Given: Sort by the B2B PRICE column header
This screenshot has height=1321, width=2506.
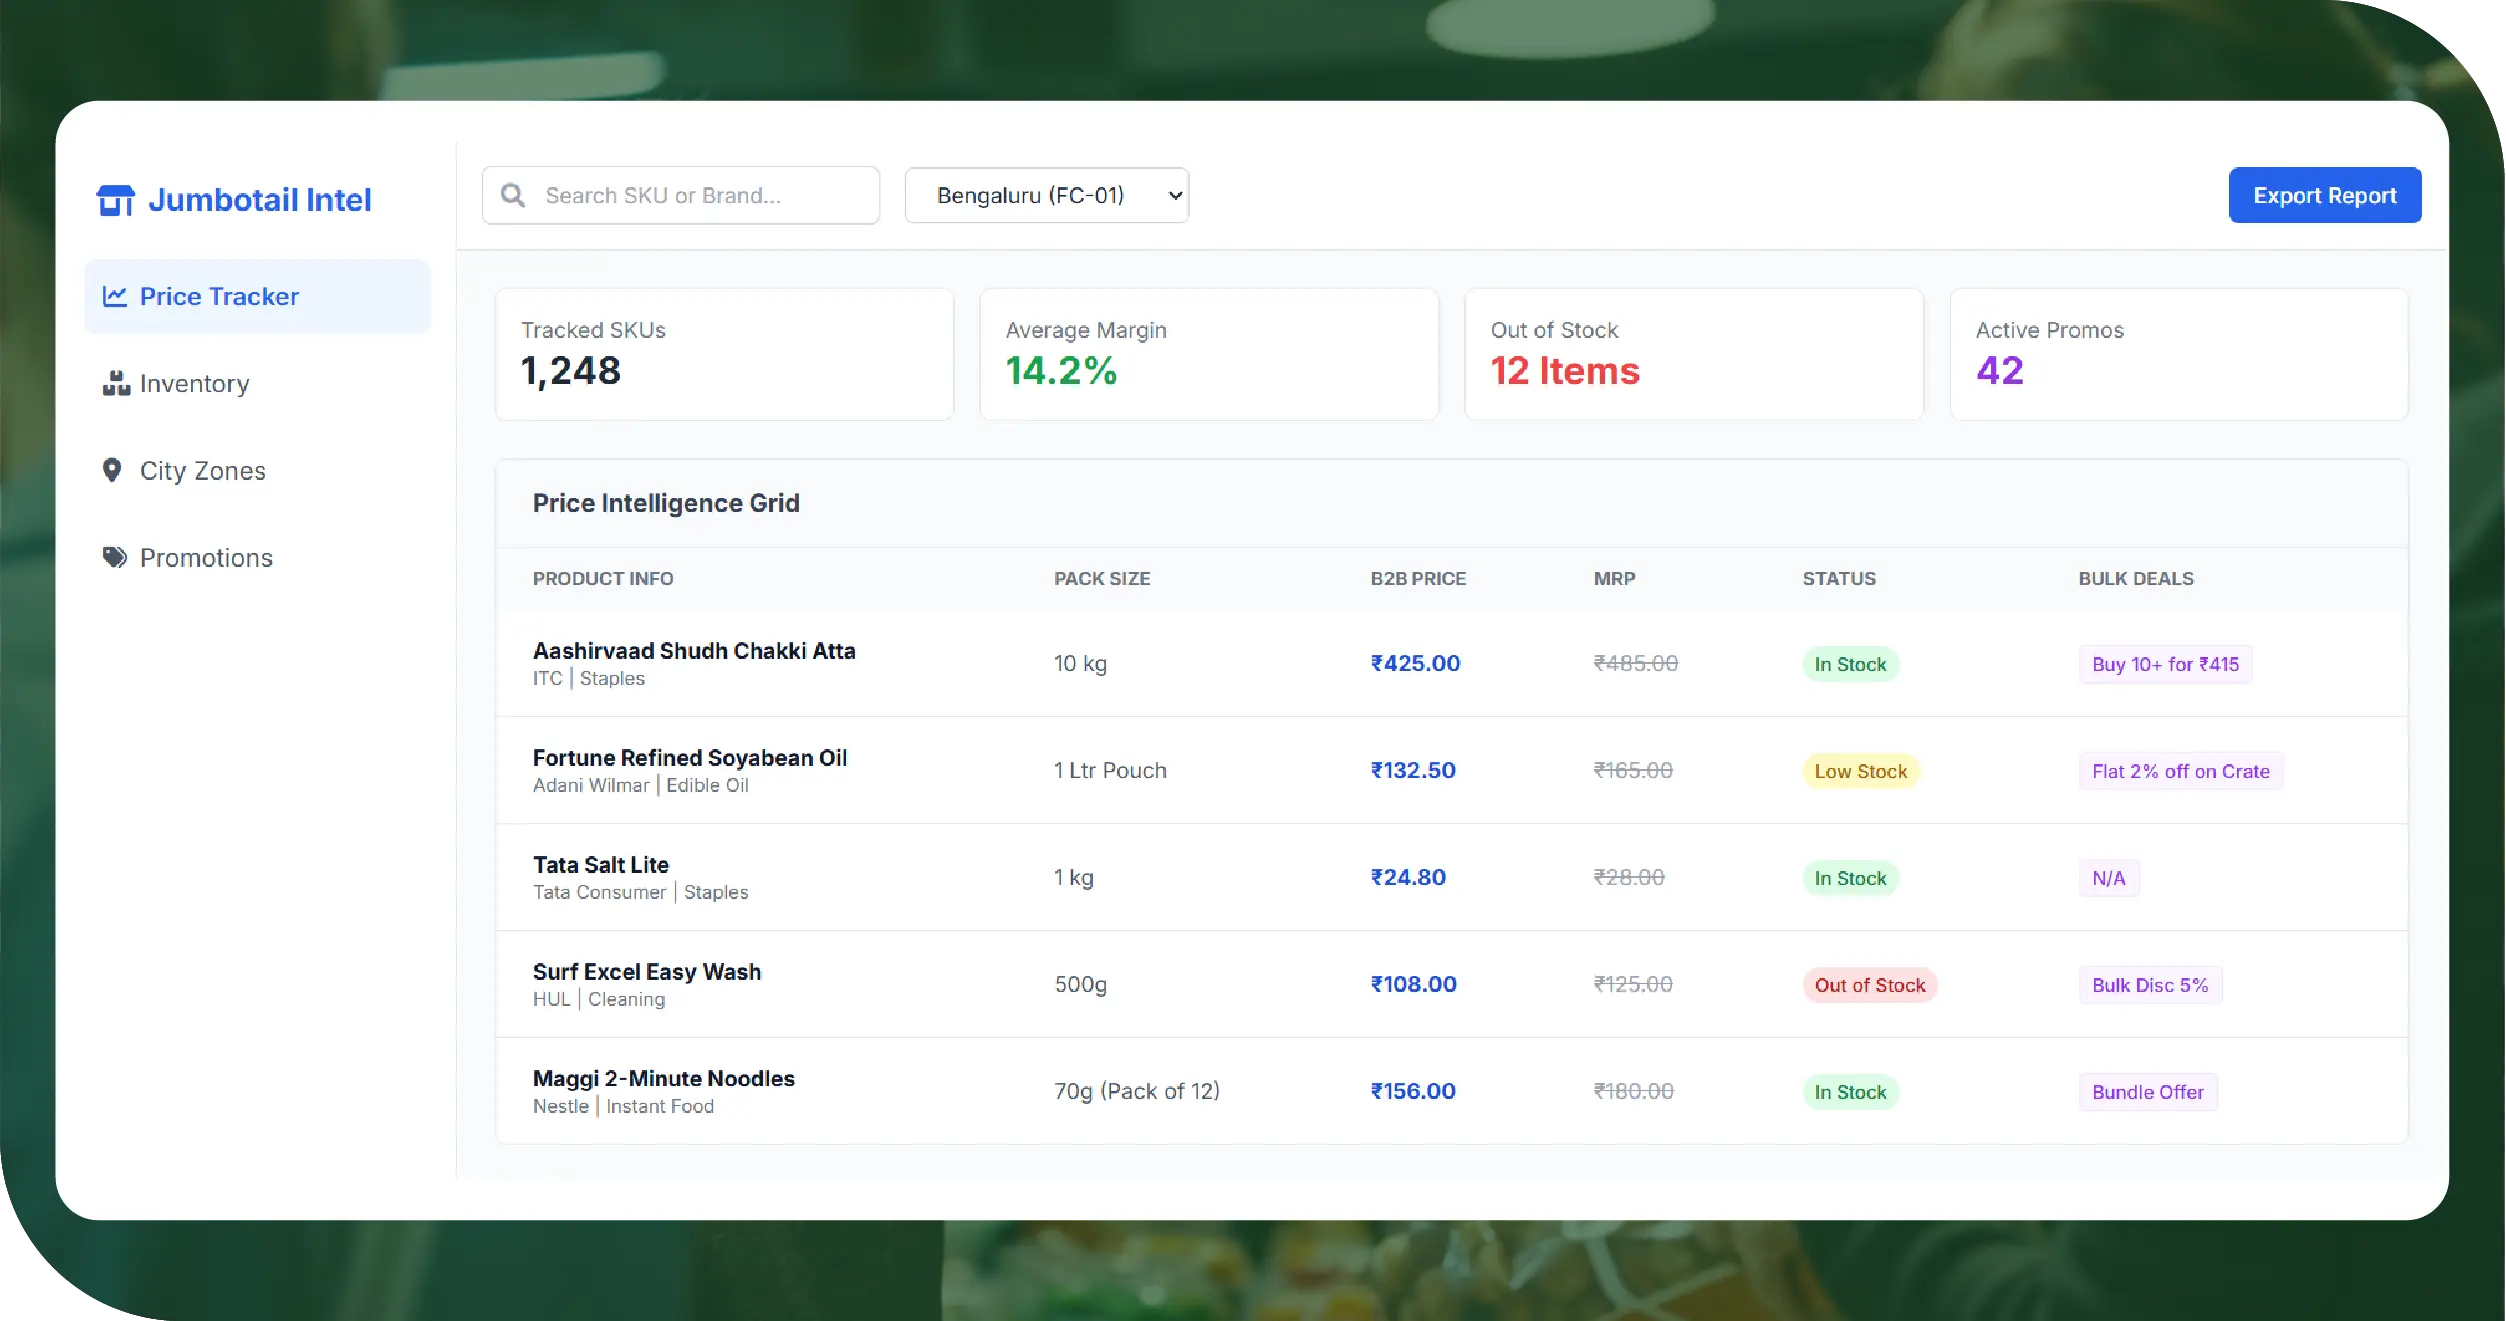Looking at the screenshot, I should (1417, 578).
